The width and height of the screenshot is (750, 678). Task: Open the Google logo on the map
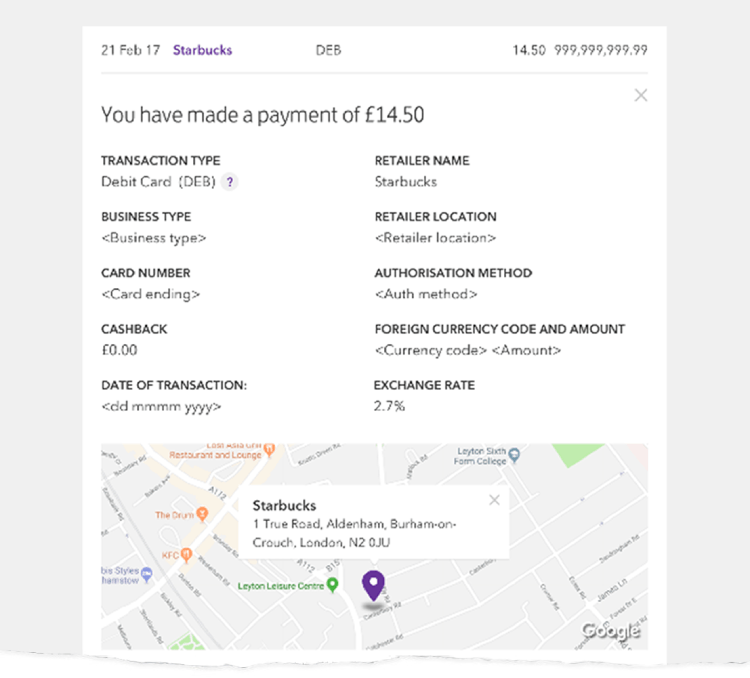coord(611,631)
